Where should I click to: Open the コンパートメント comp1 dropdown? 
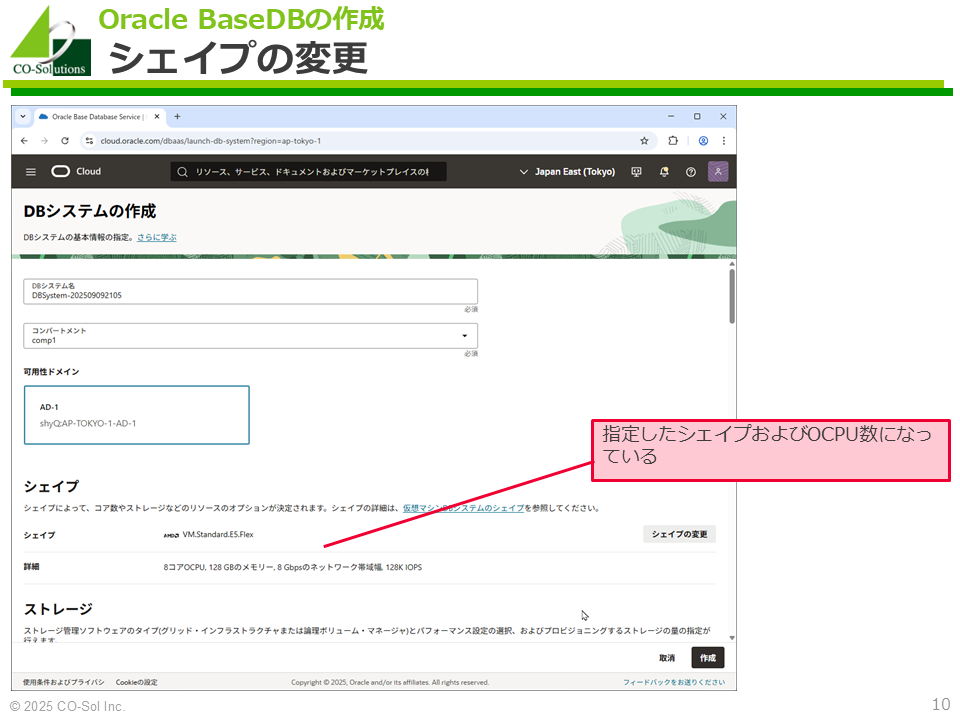coord(250,336)
